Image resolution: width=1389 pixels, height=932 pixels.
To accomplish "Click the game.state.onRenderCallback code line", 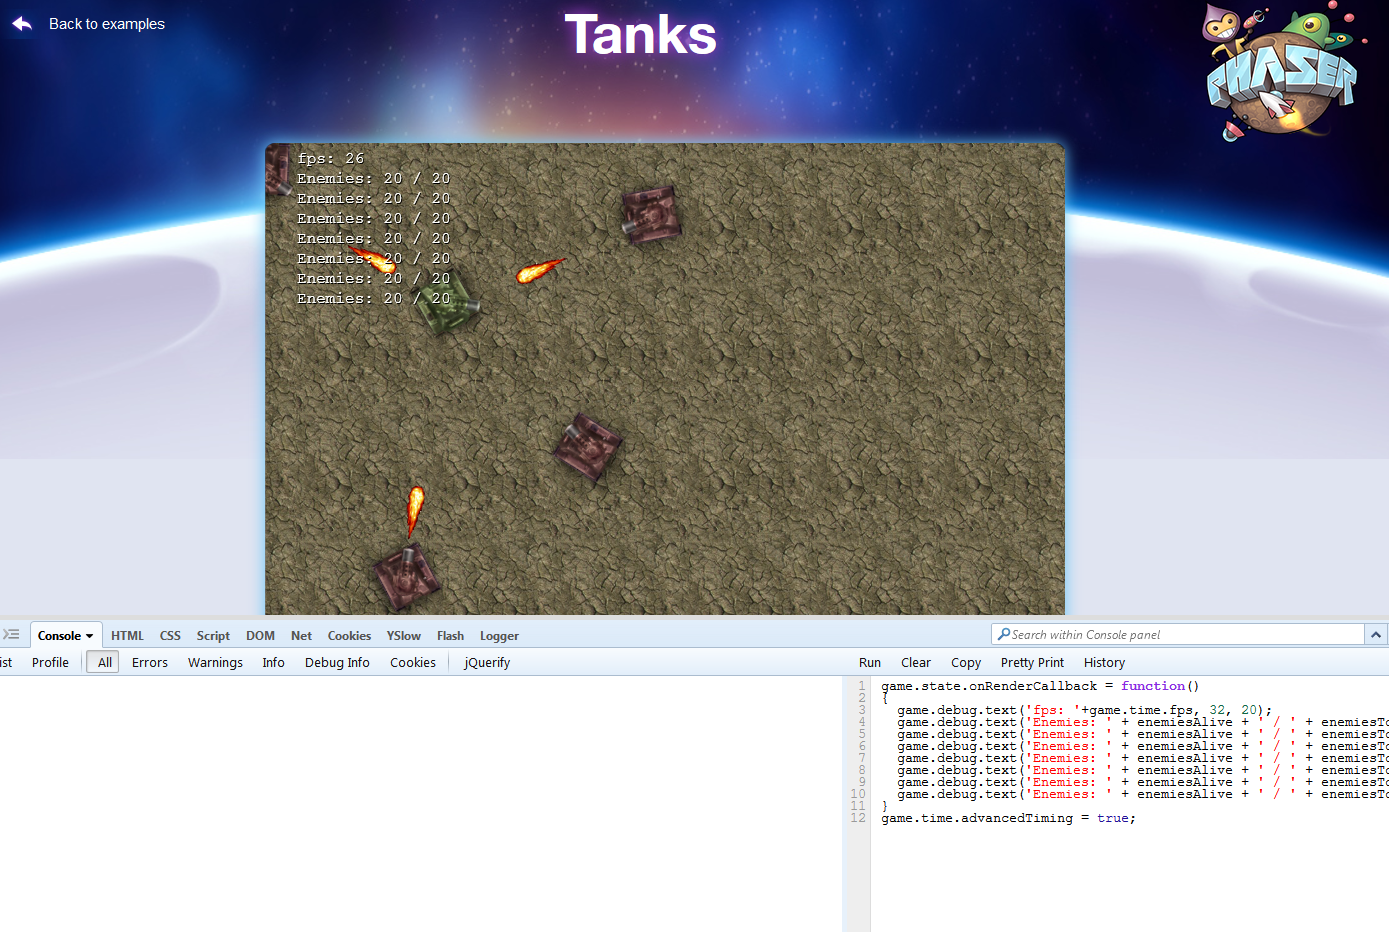I will tap(1040, 686).
